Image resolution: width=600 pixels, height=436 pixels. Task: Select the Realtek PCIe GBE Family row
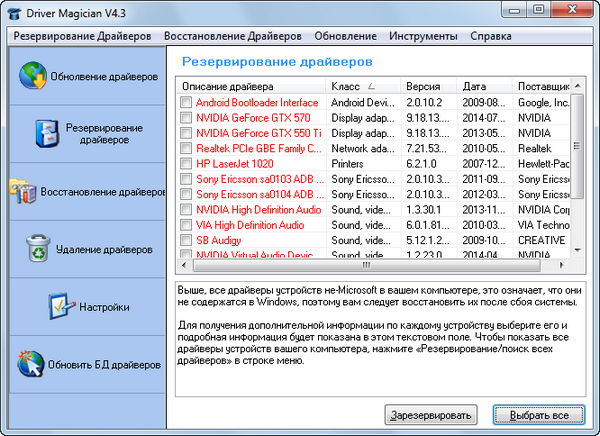pyautogui.click(x=258, y=149)
